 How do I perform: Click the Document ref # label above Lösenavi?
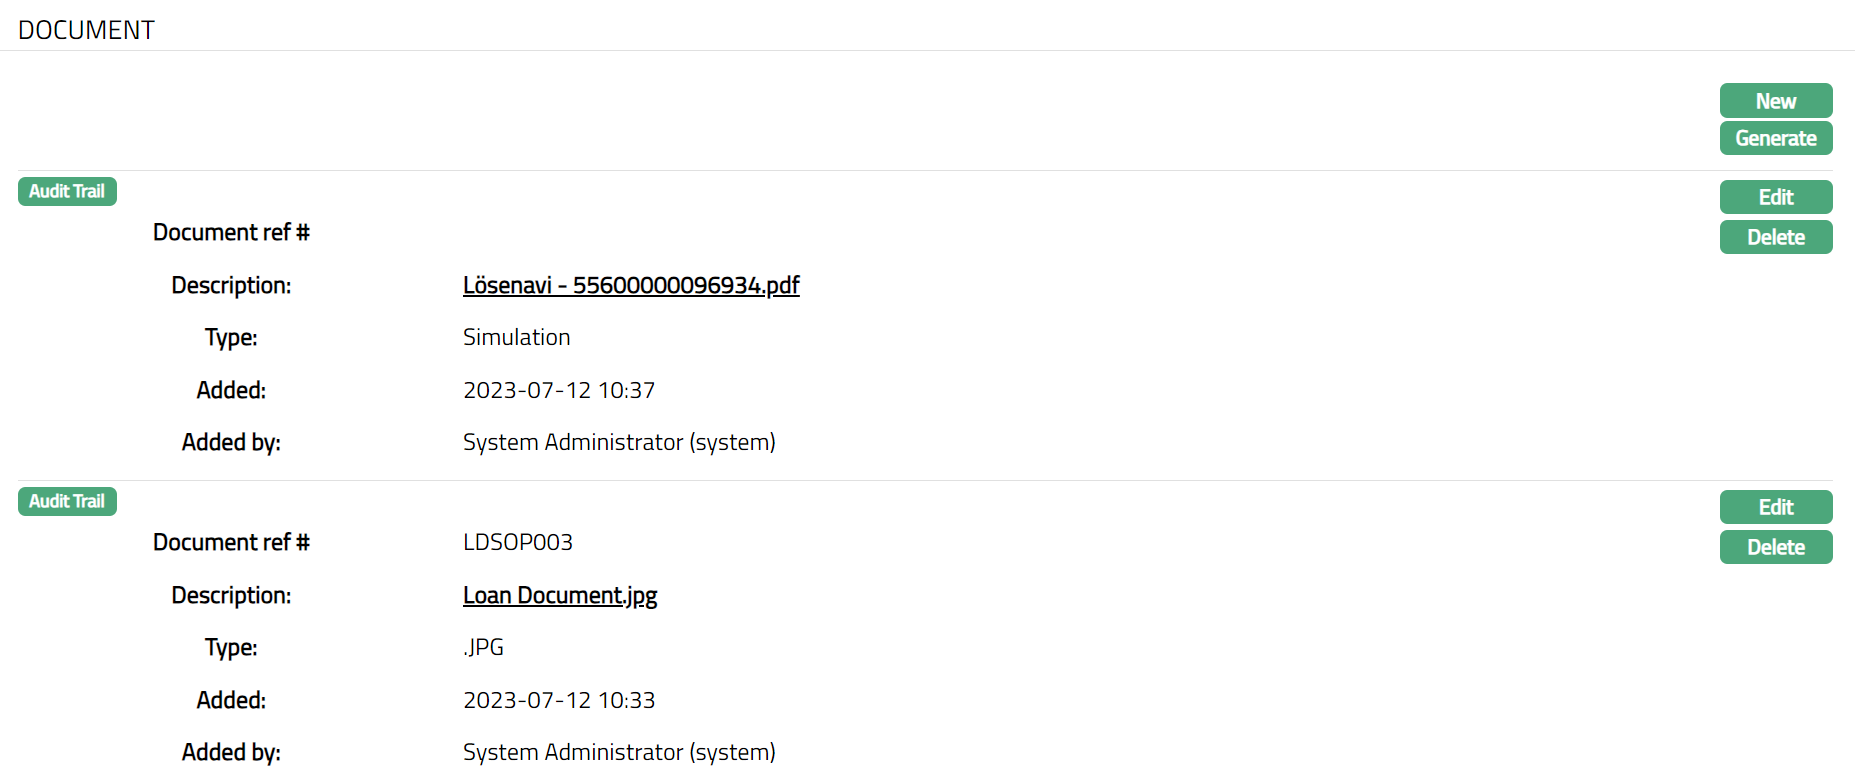(231, 232)
